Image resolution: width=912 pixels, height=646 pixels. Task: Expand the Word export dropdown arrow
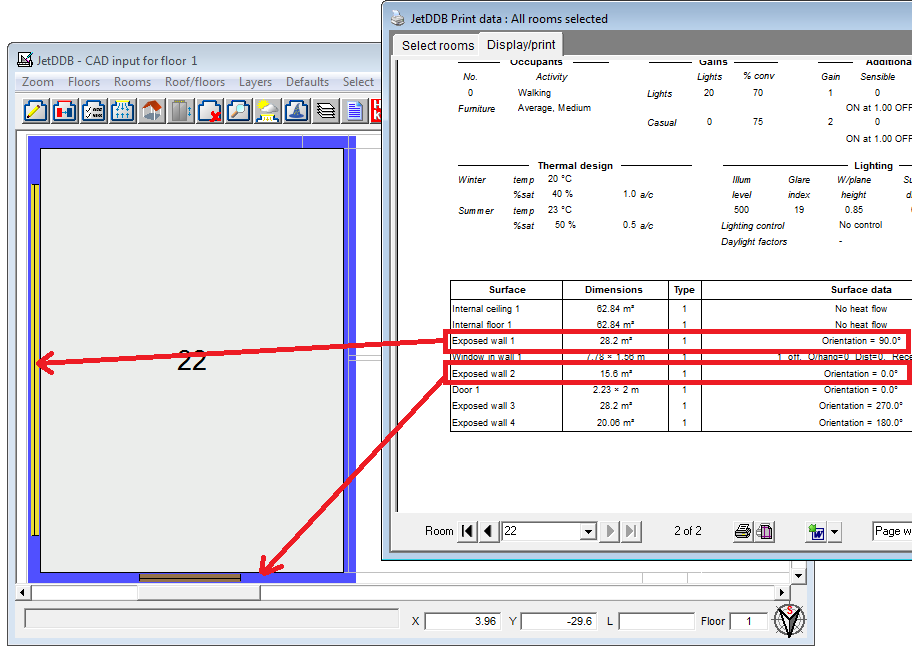[835, 531]
